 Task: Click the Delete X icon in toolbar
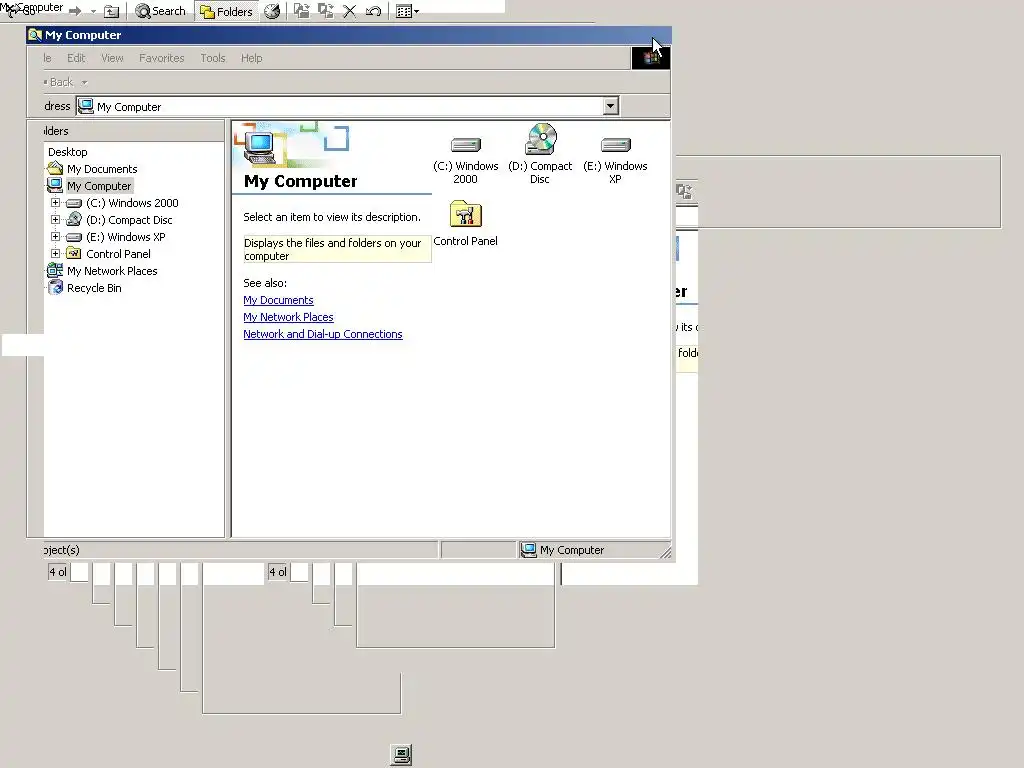[x=349, y=11]
